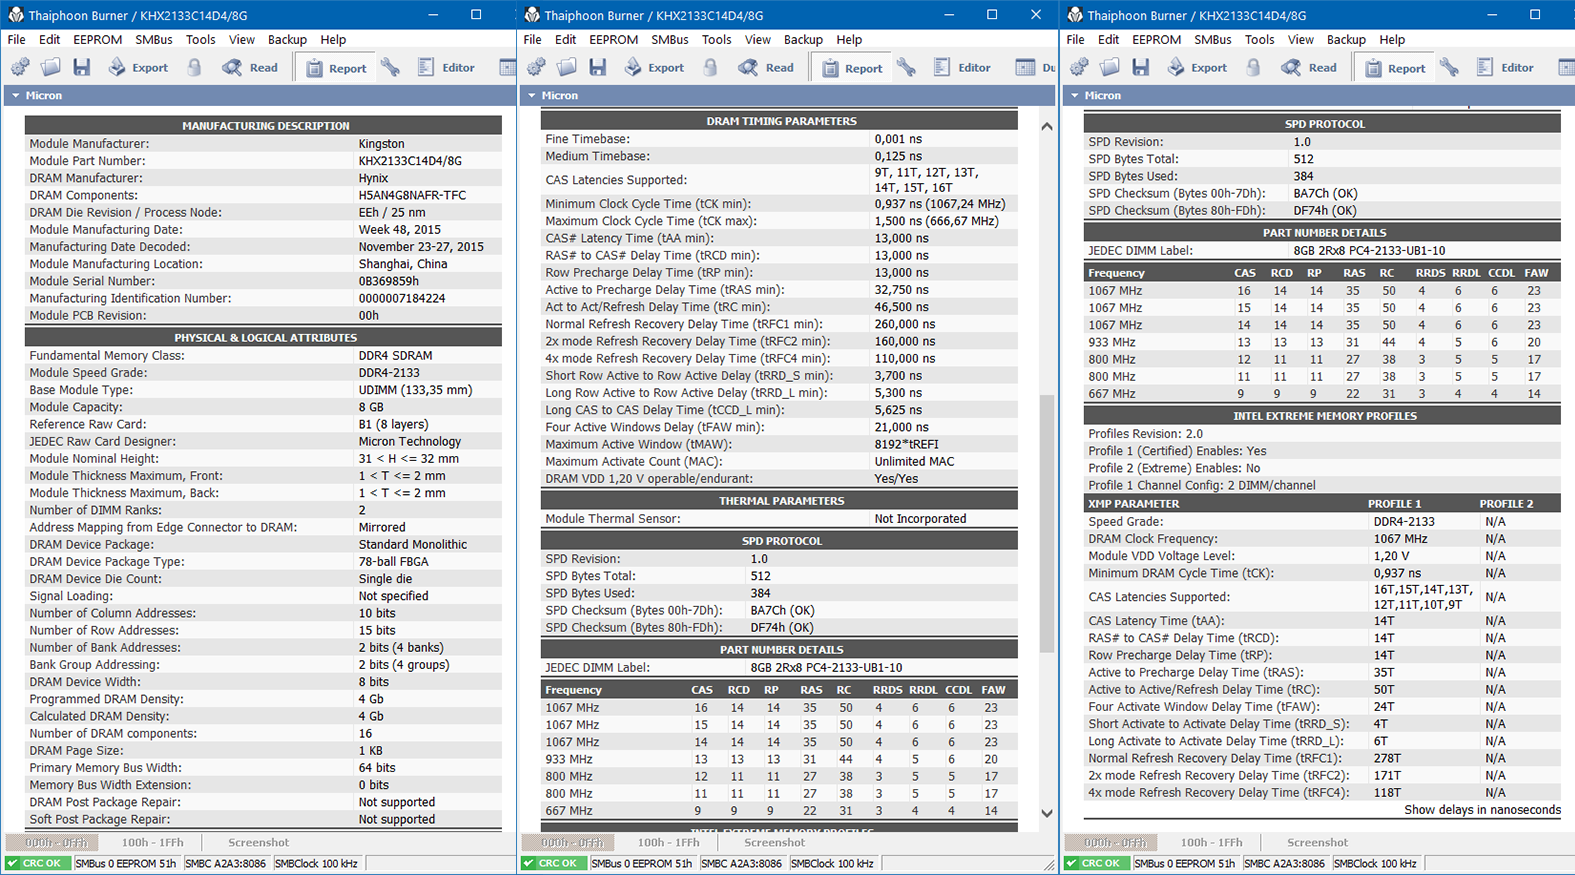Click the wrench icon in left window toolbar

(390, 67)
